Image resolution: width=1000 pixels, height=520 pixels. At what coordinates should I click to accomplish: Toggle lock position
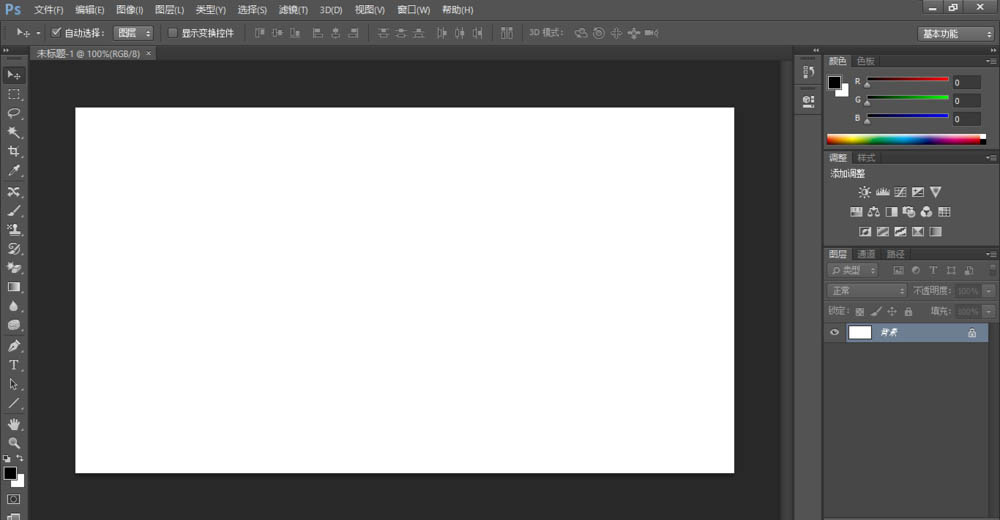pyautogui.click(x=892, y=311)
